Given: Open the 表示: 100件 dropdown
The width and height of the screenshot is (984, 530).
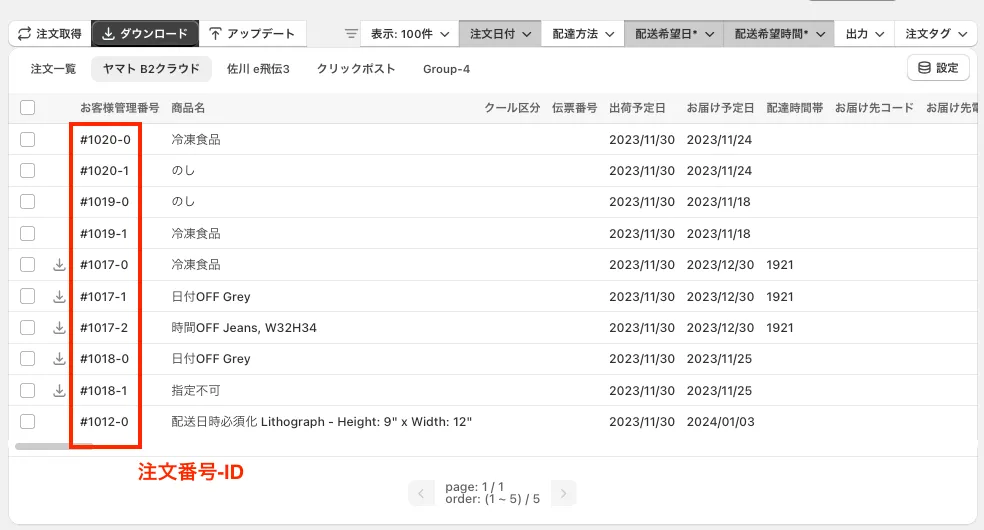Looking at the screenshot, I should pyautogui.click(x=409, y=34).
